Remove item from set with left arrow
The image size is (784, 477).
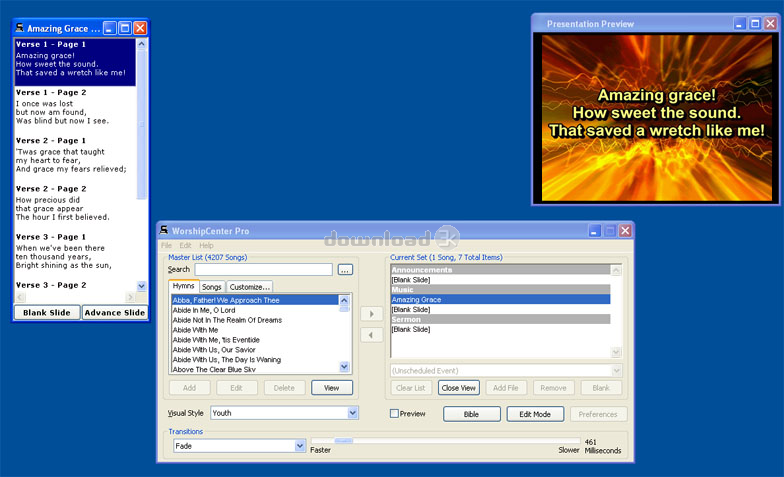pos(372,335)
